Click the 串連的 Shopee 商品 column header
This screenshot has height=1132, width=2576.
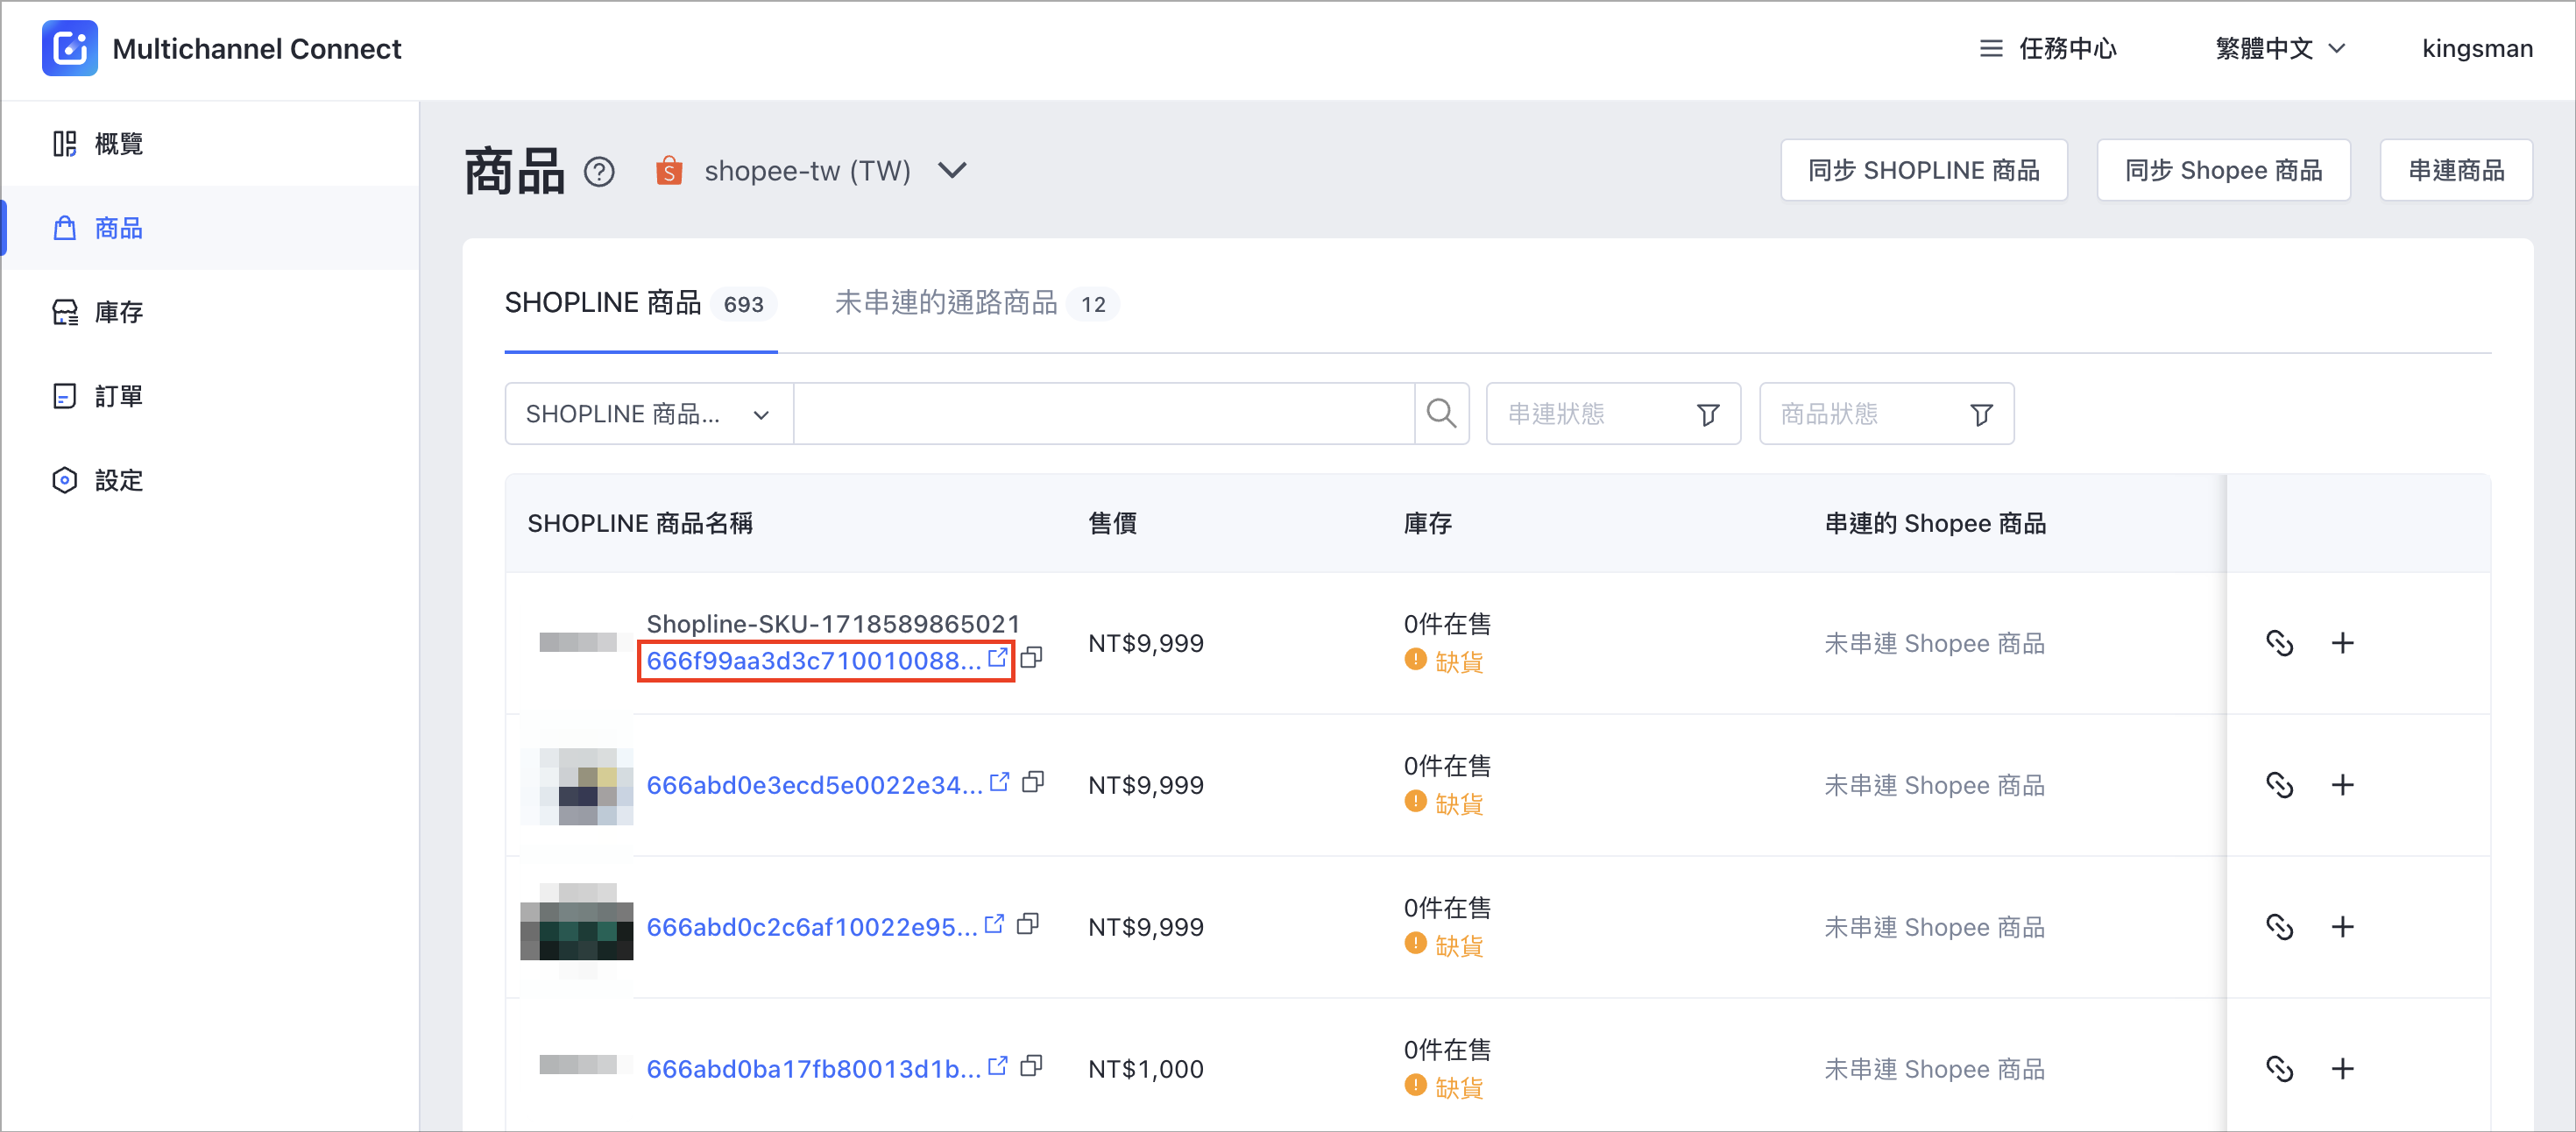tap(1935, 523)
